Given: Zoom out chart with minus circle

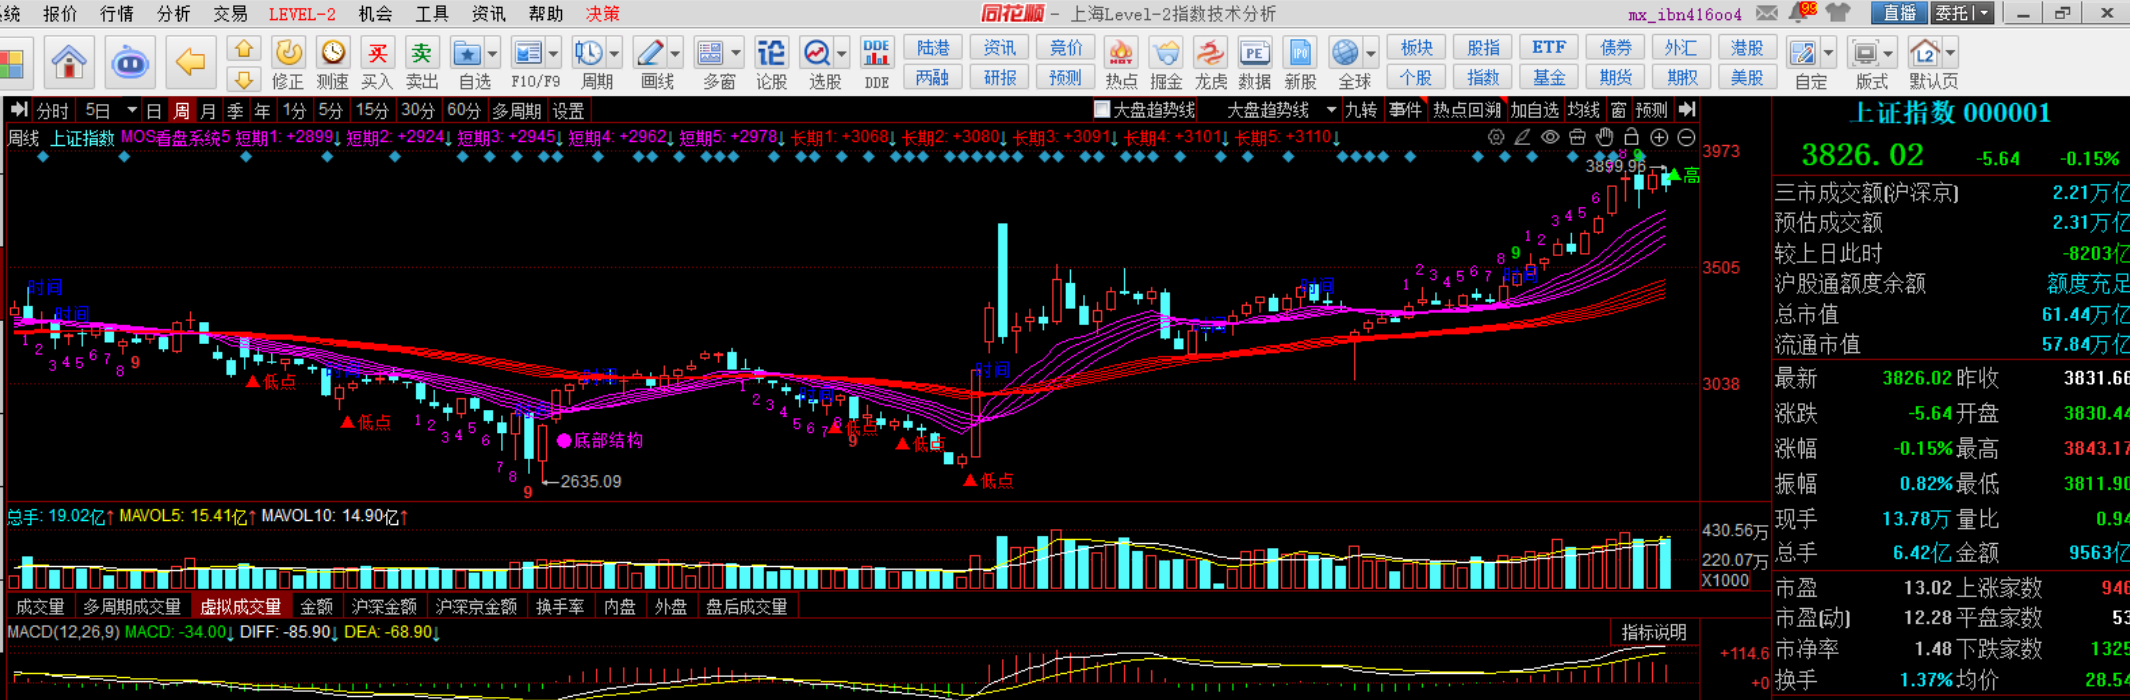Looking at the screenshot, I should coord(1686,137).
